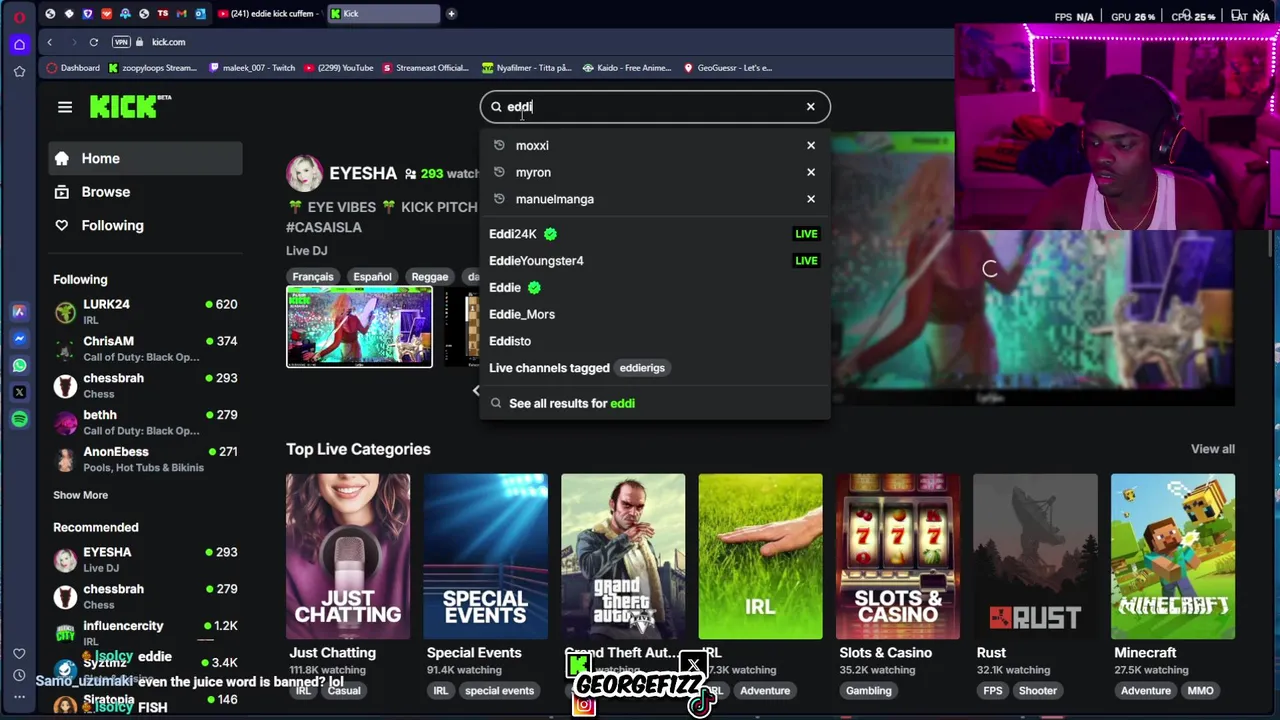Open Dashboard bookmark
Screen dimensions: 1280x720
[73, 68]
